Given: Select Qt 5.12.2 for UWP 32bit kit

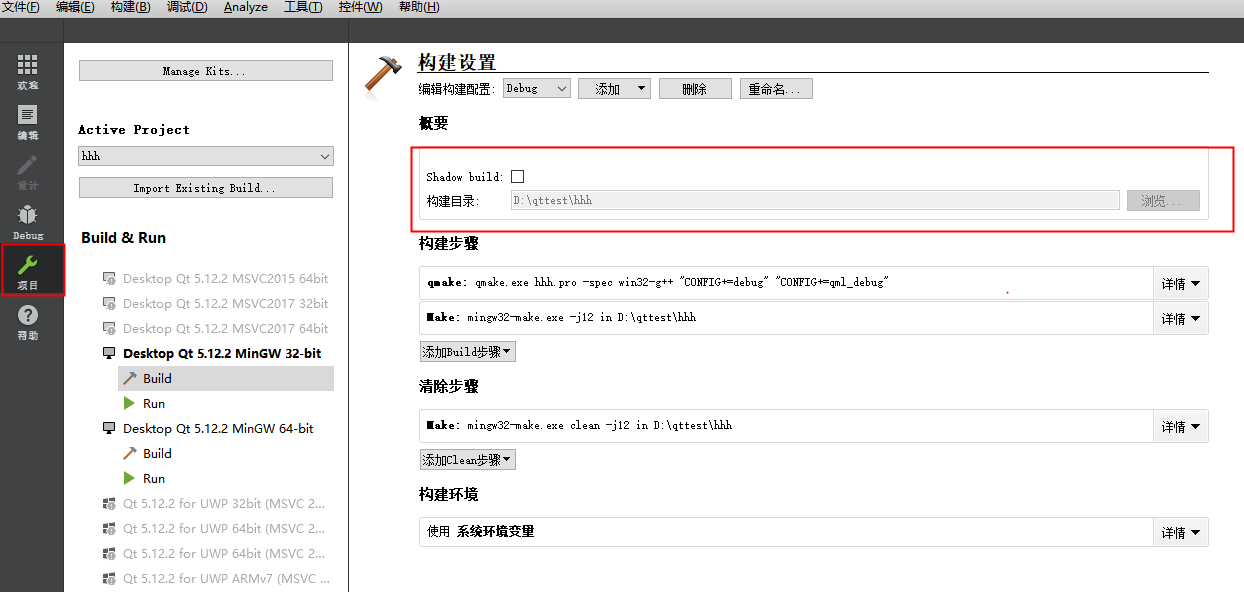Looking at the screenshot, I should tap(224, 504).
